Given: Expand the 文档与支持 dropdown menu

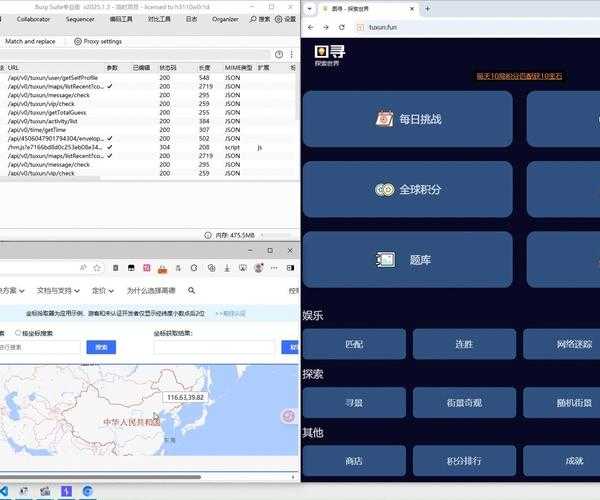Looking at the screenshot, I should click(58, 291).
